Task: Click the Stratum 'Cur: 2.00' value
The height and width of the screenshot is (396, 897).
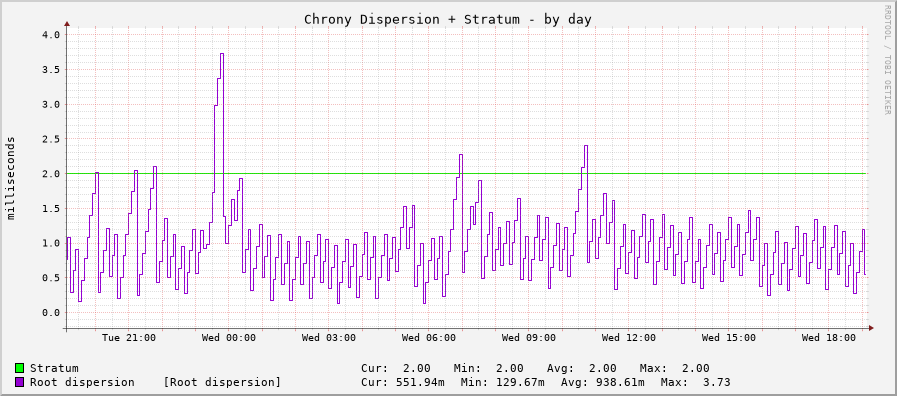Action: [396, 369]
